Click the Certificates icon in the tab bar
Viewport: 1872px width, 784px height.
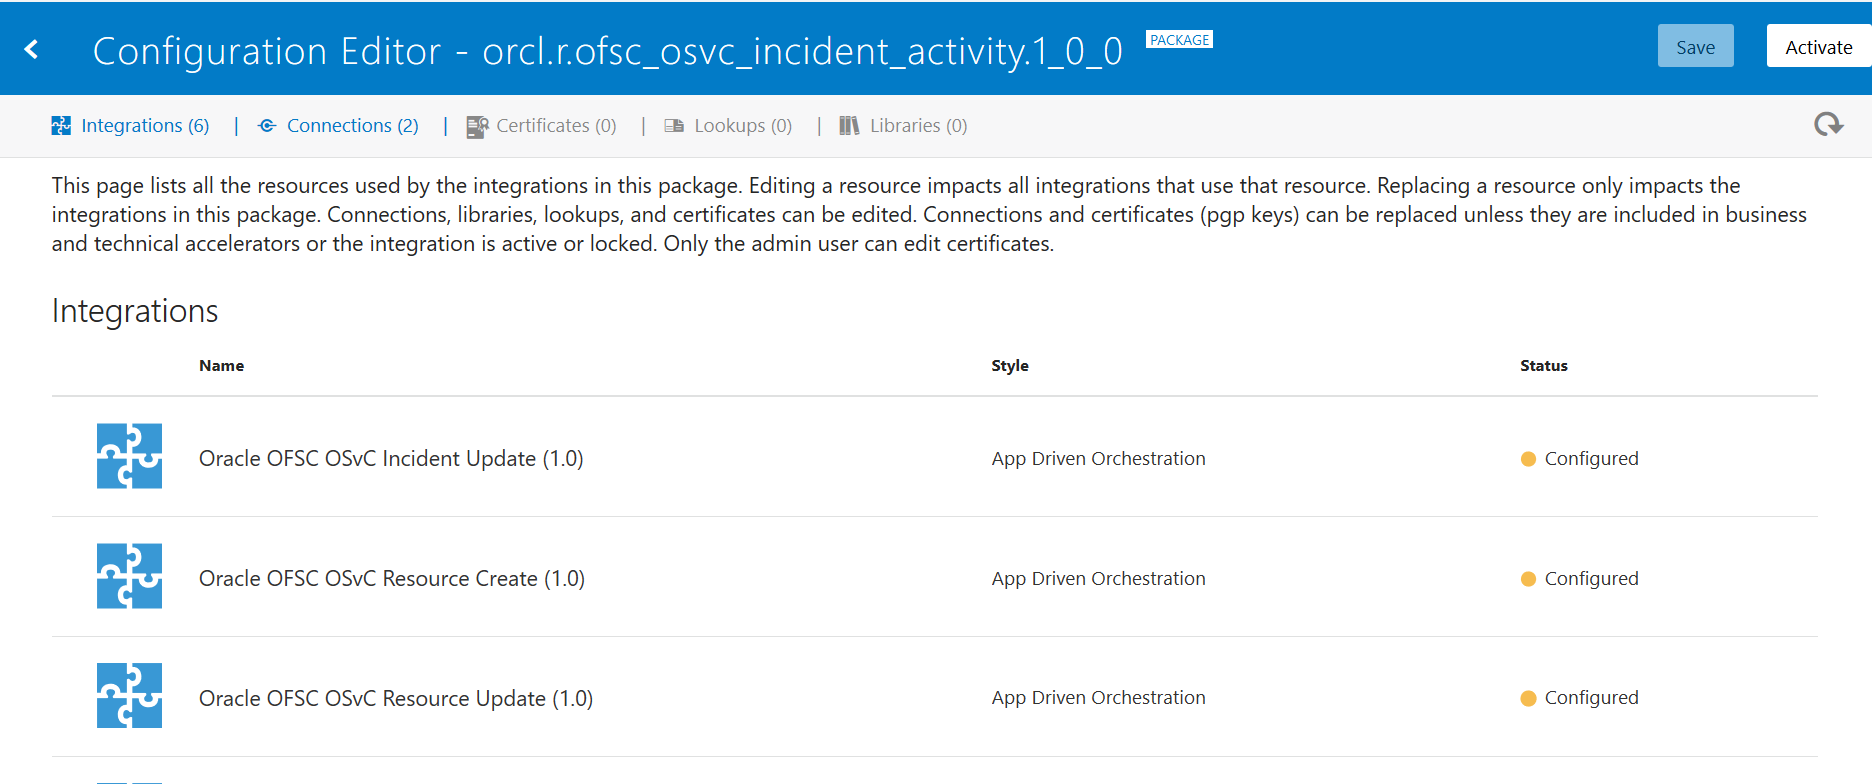point(477,127)
